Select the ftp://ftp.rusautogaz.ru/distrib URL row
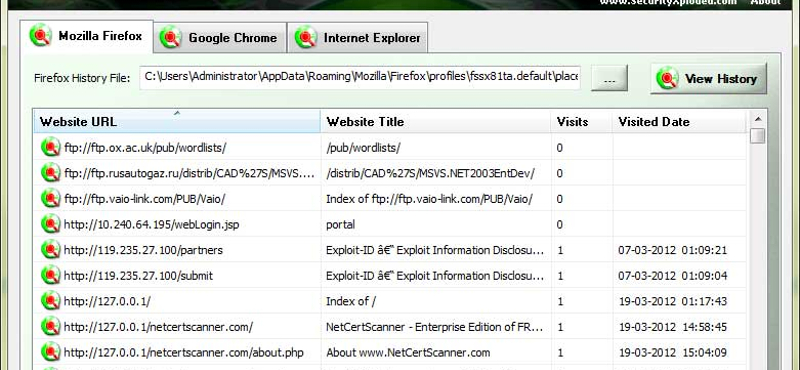The width and height of the screenshot is (800, 370). point(189,174)
